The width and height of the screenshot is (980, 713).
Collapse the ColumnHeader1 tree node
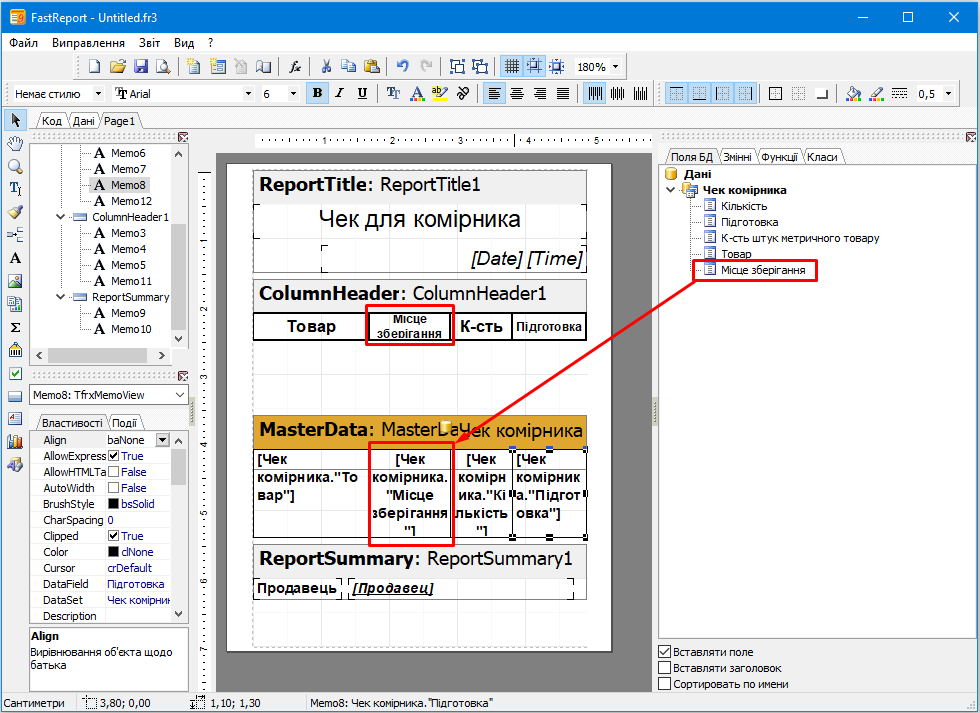point(63,217)
